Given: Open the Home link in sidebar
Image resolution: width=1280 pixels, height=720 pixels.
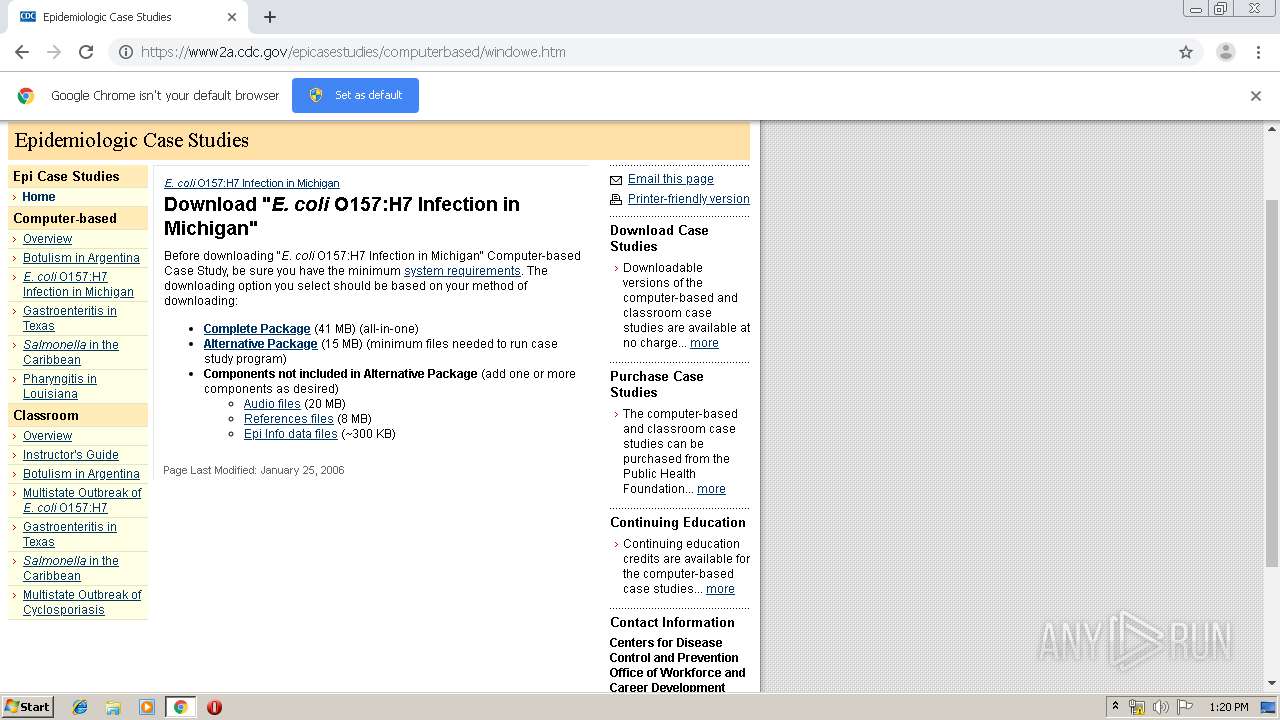Looking at the screenshot, I should pos(39,197).
